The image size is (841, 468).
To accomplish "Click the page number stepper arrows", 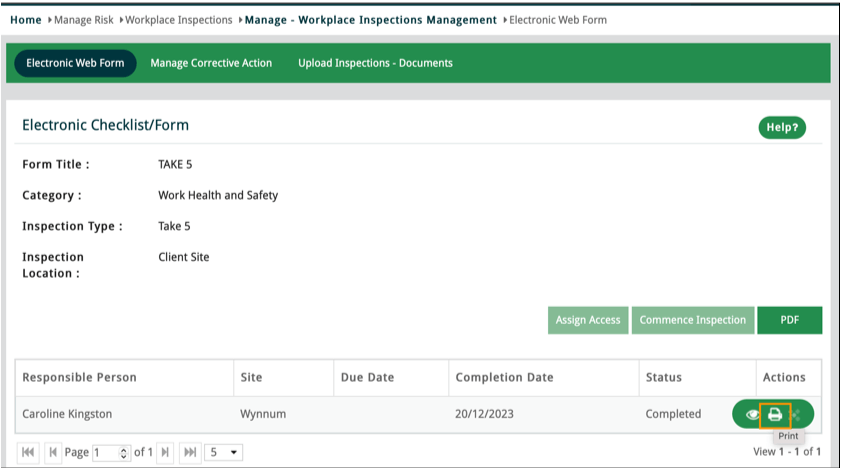I will point(124,453).
